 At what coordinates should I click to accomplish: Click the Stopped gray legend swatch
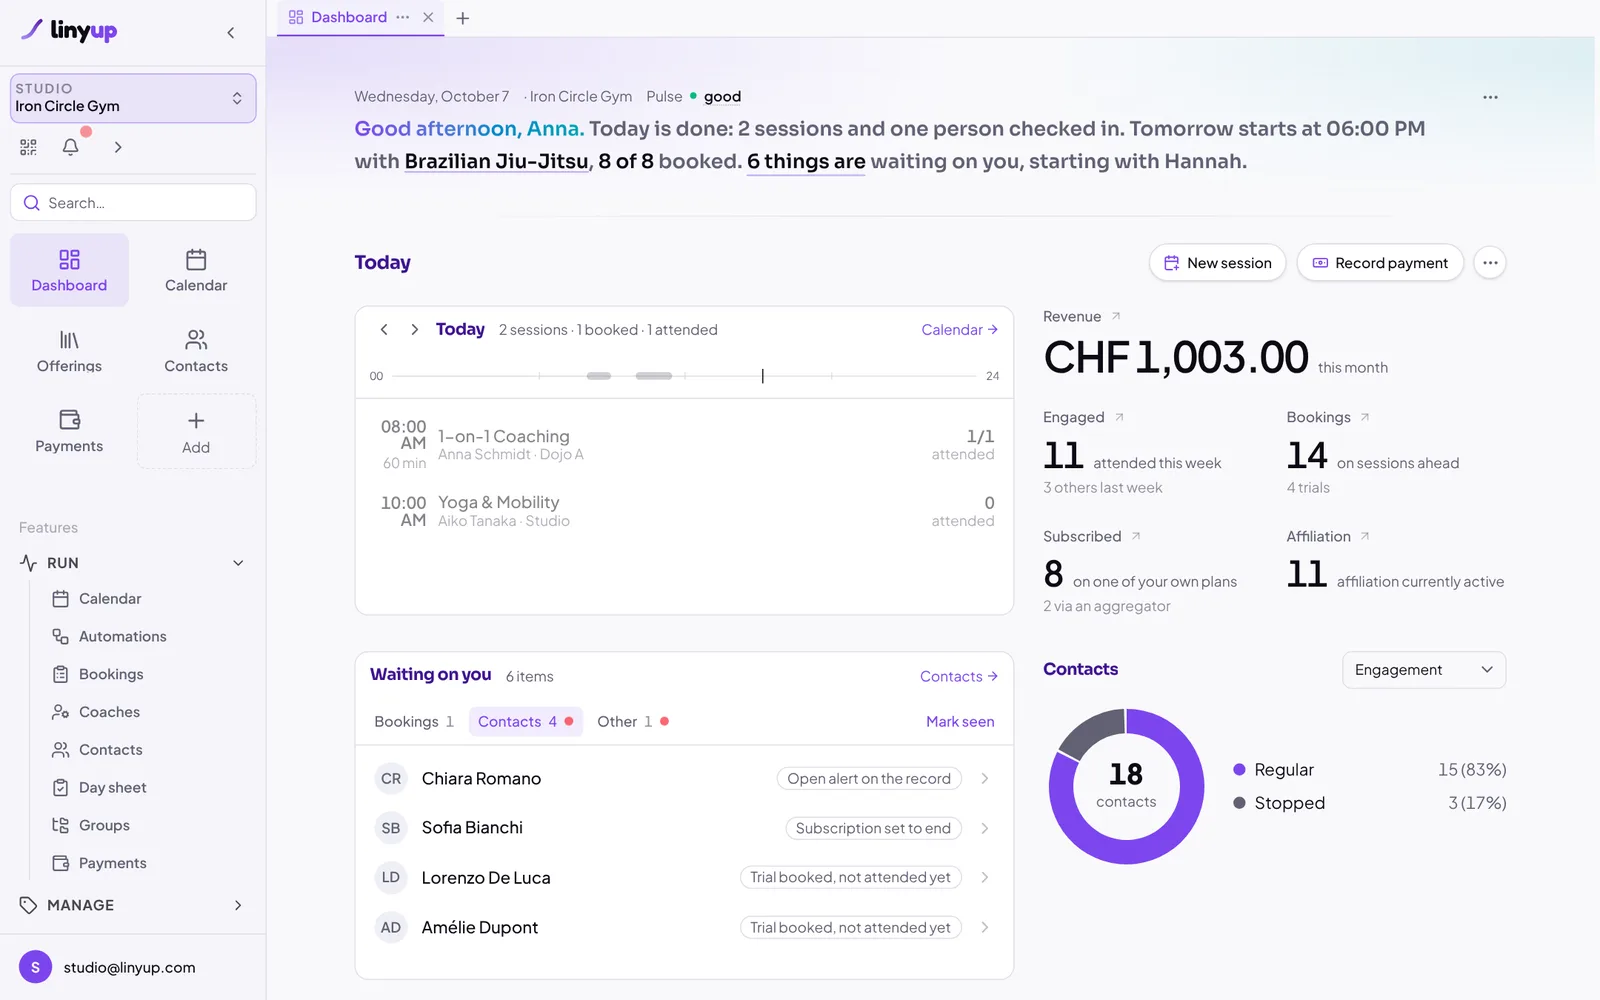[1239, 803]
